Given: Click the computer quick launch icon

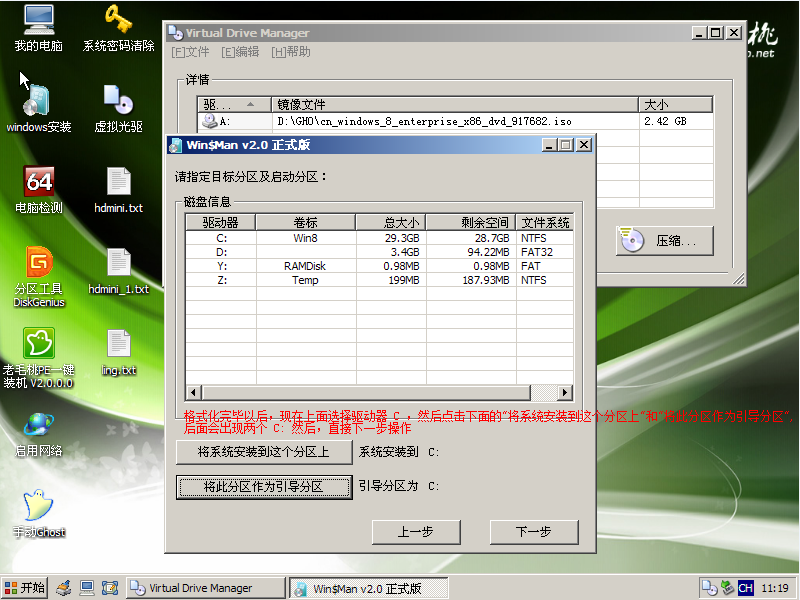Looking at the screenshot, I should 87,588.
